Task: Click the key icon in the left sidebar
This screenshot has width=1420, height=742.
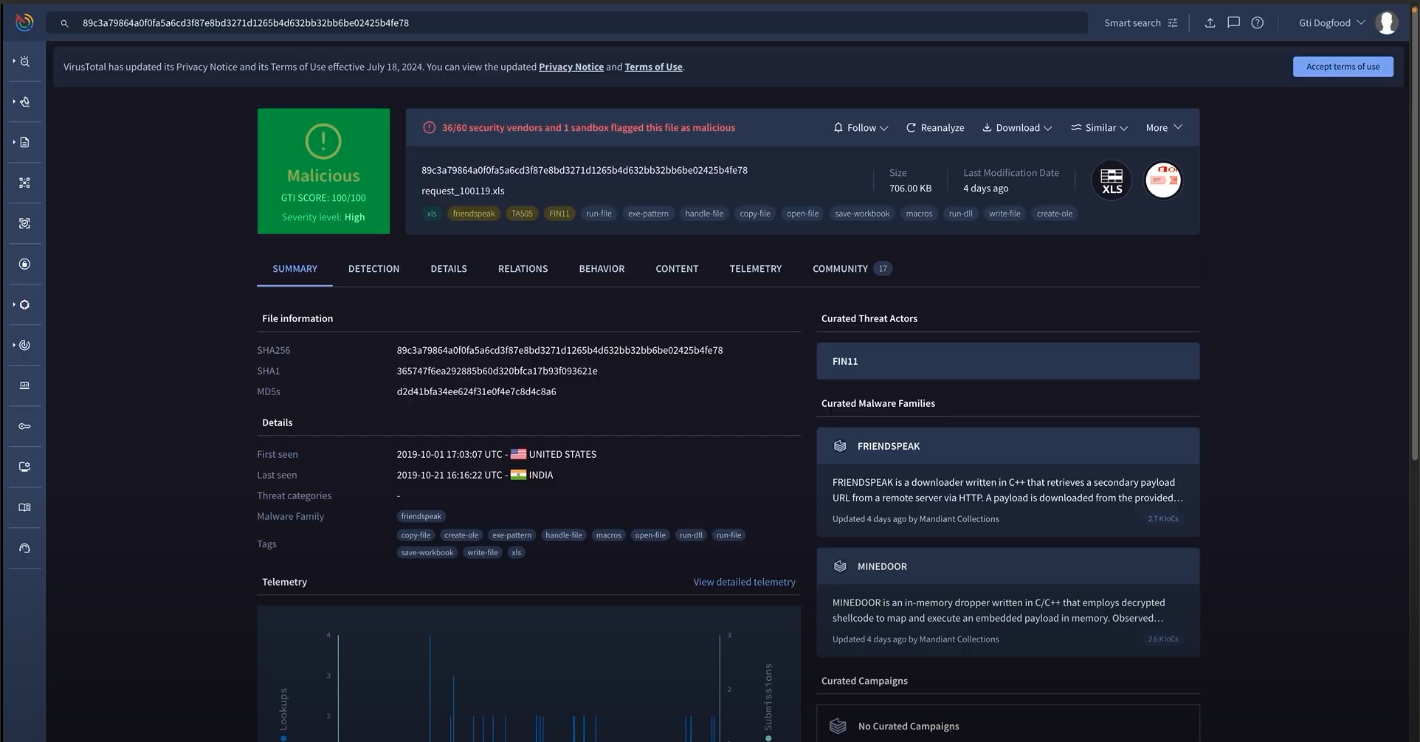Action: [x=25, y=425]
